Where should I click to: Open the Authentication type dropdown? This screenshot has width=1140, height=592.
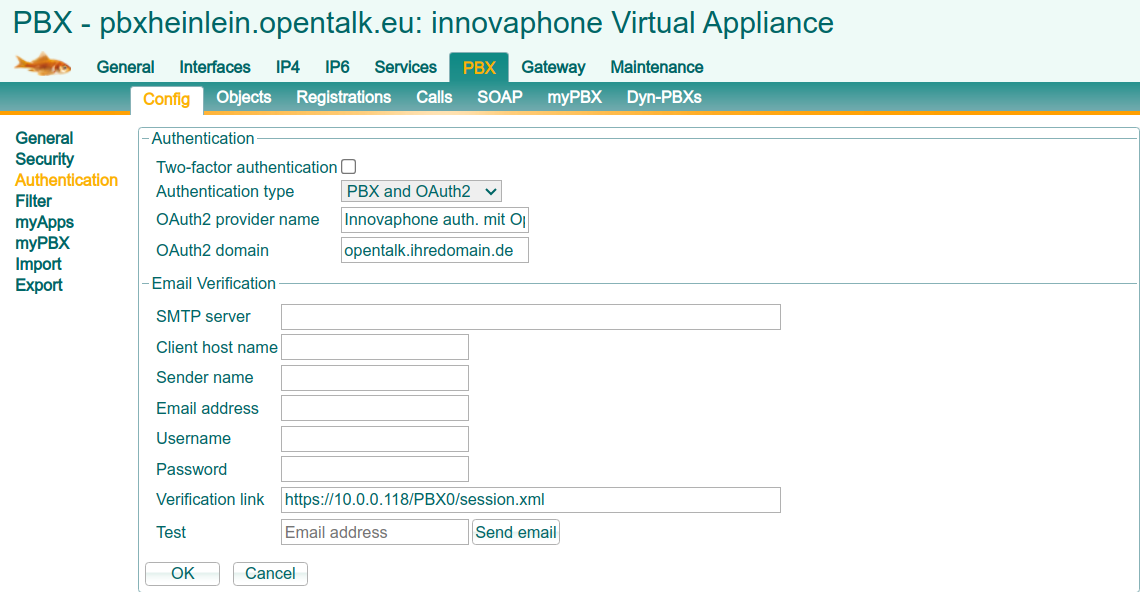[420, 190]
